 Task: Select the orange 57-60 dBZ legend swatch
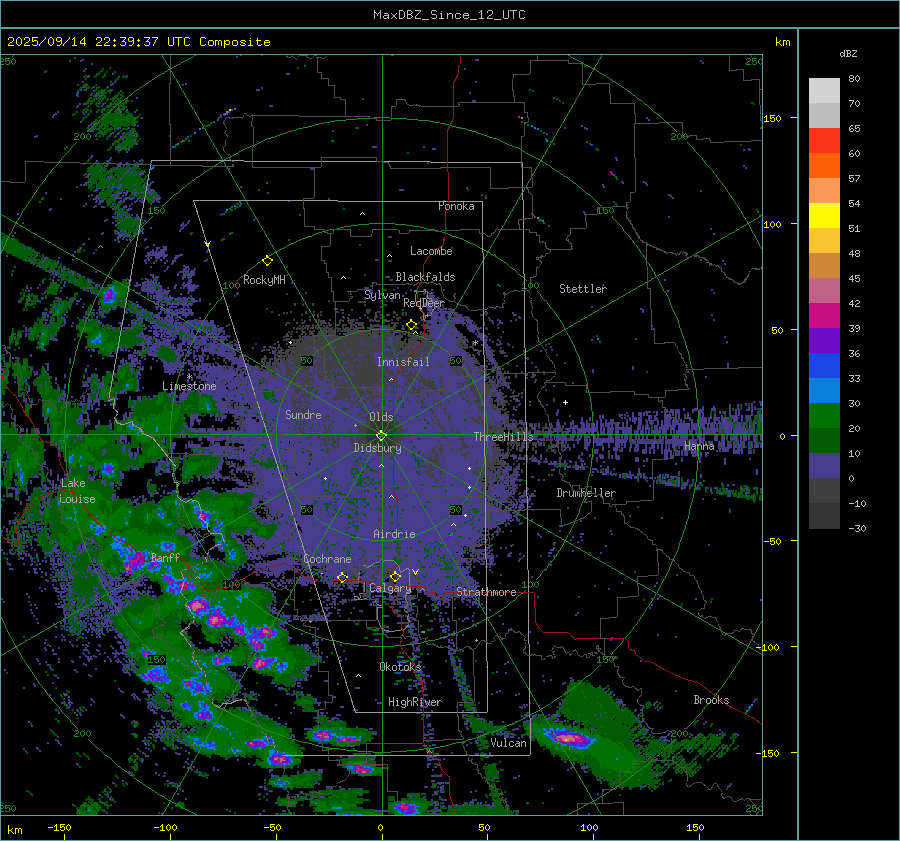pos(824,165)
